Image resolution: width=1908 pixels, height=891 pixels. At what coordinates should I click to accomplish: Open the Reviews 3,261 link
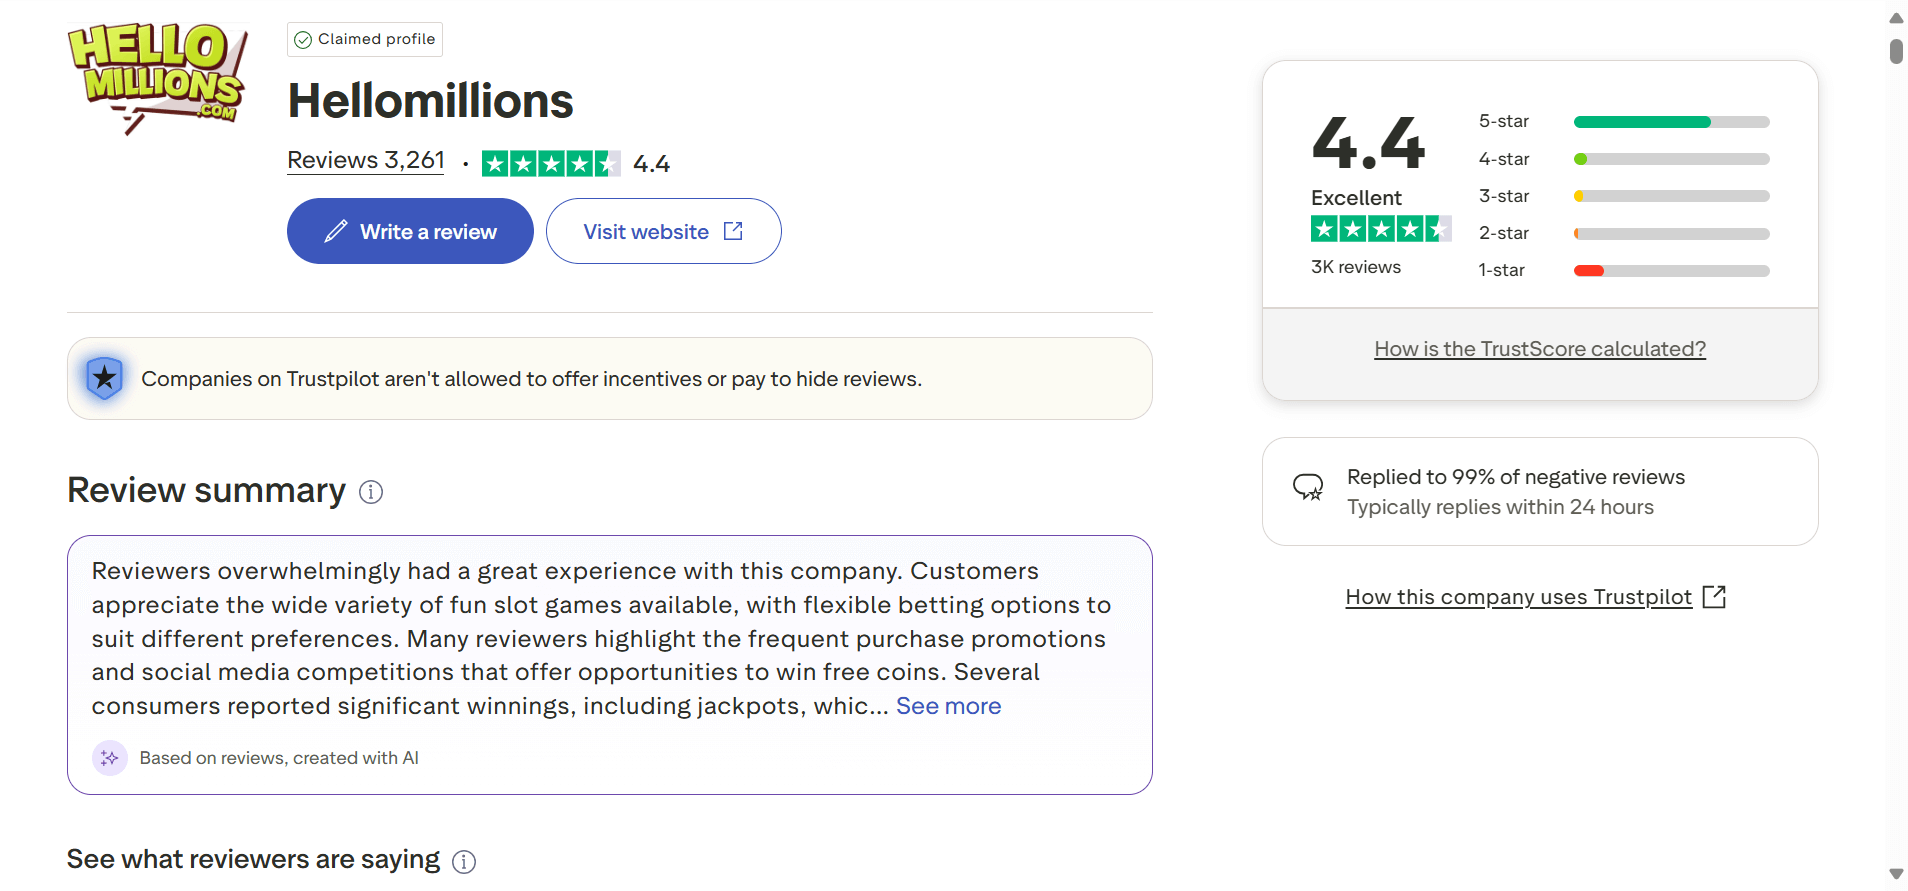click(x=366, y=160)
